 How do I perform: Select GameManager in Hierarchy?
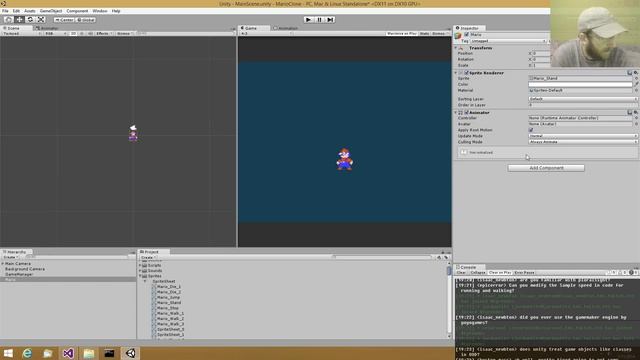pyautogui.click(x=19, y=275)
